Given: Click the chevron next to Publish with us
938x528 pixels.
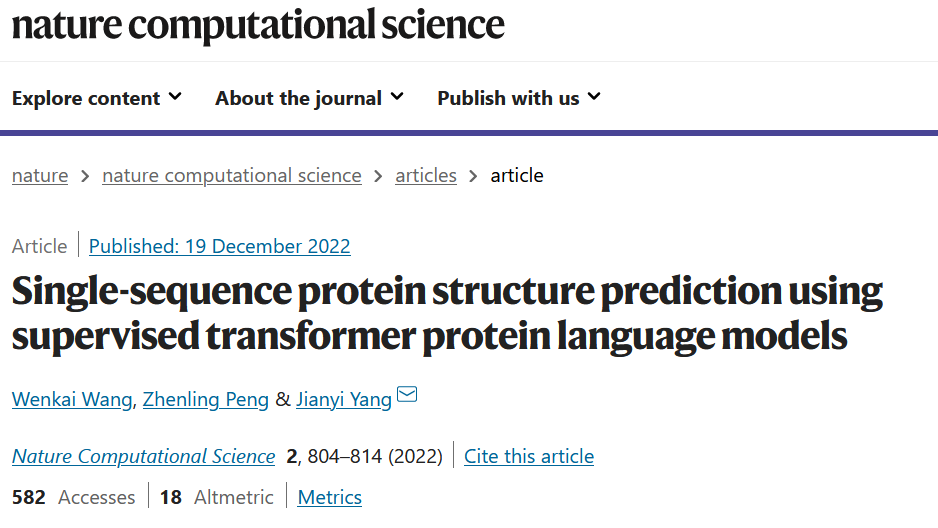Looking at the screenshot, I should [x=594, y=97].
